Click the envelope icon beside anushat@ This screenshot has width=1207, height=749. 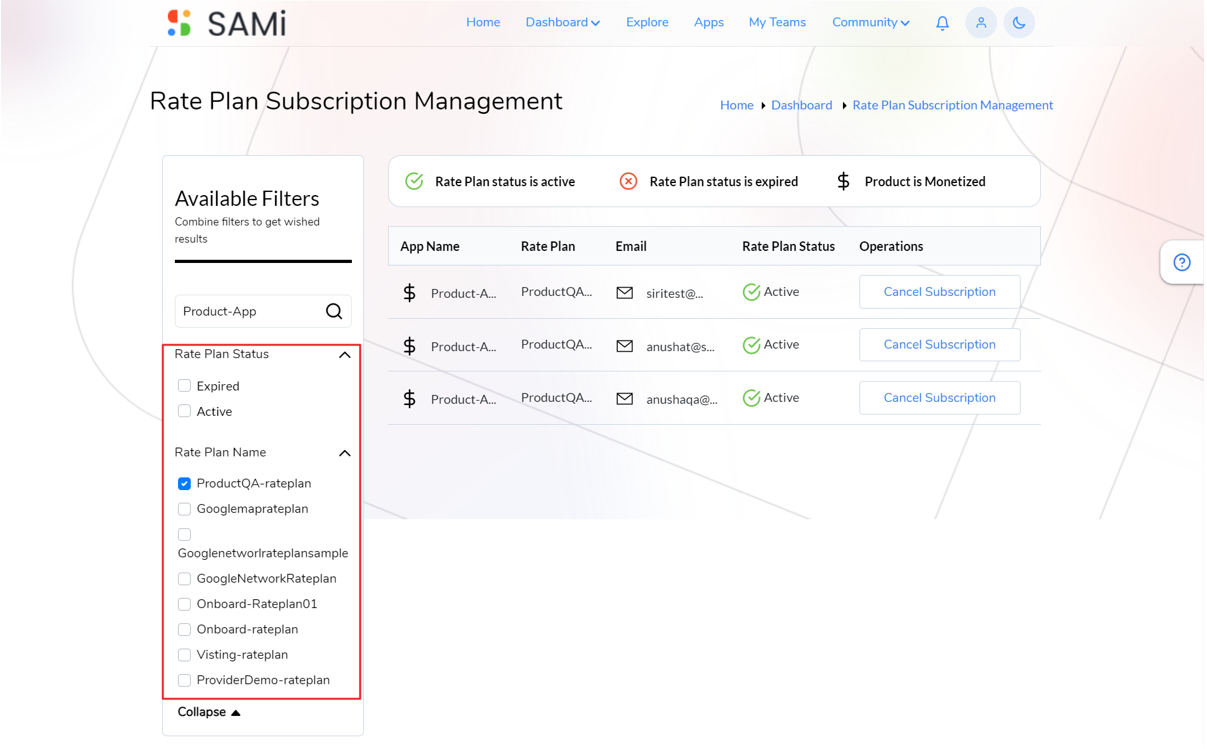625,346
